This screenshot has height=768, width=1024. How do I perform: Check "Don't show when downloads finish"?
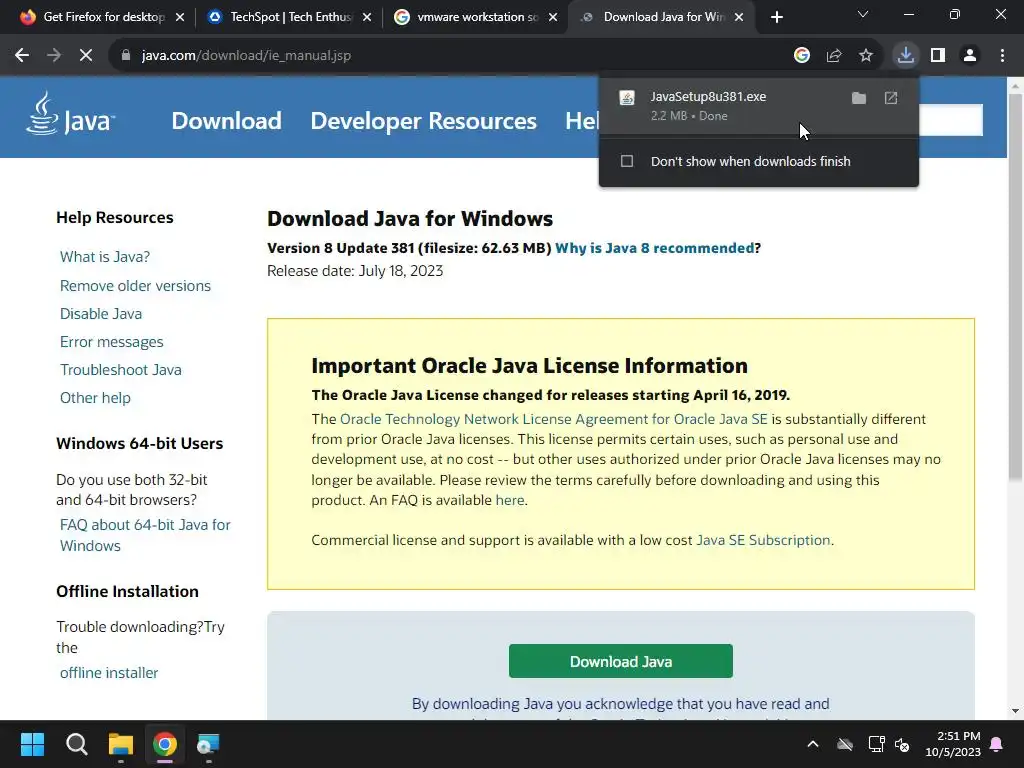[x=627, y=161]
